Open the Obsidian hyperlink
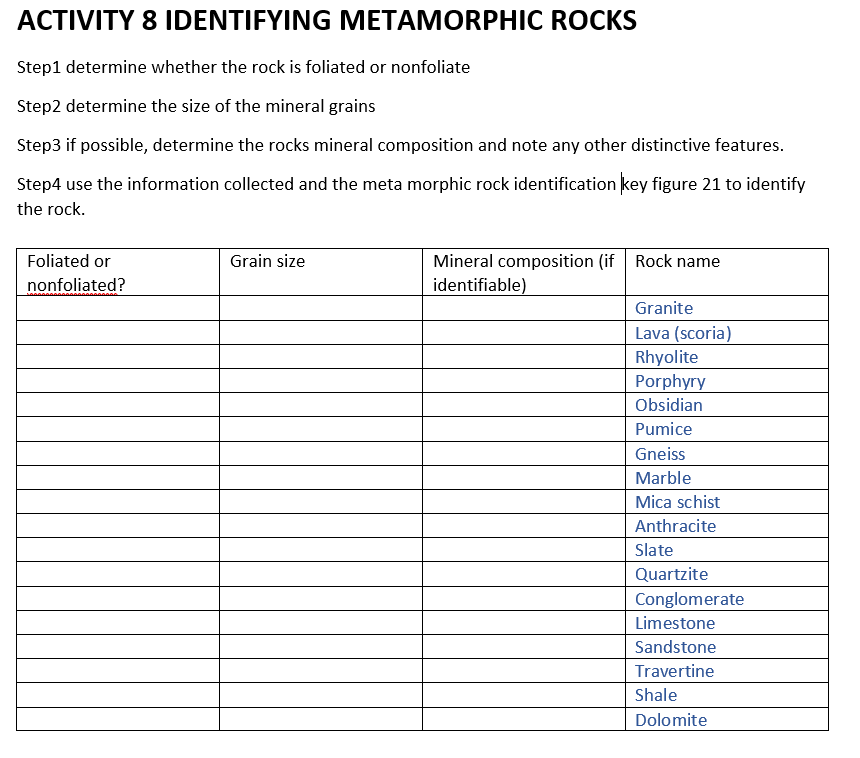Image resolution: width=860 pixels, height=758 pixels. (669, 405)
